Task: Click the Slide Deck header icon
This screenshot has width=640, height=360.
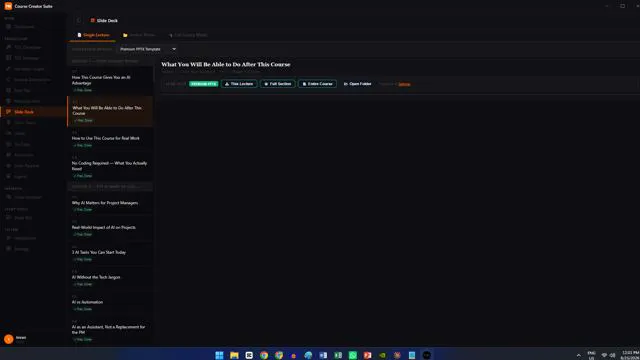Action: pos(93,20)
